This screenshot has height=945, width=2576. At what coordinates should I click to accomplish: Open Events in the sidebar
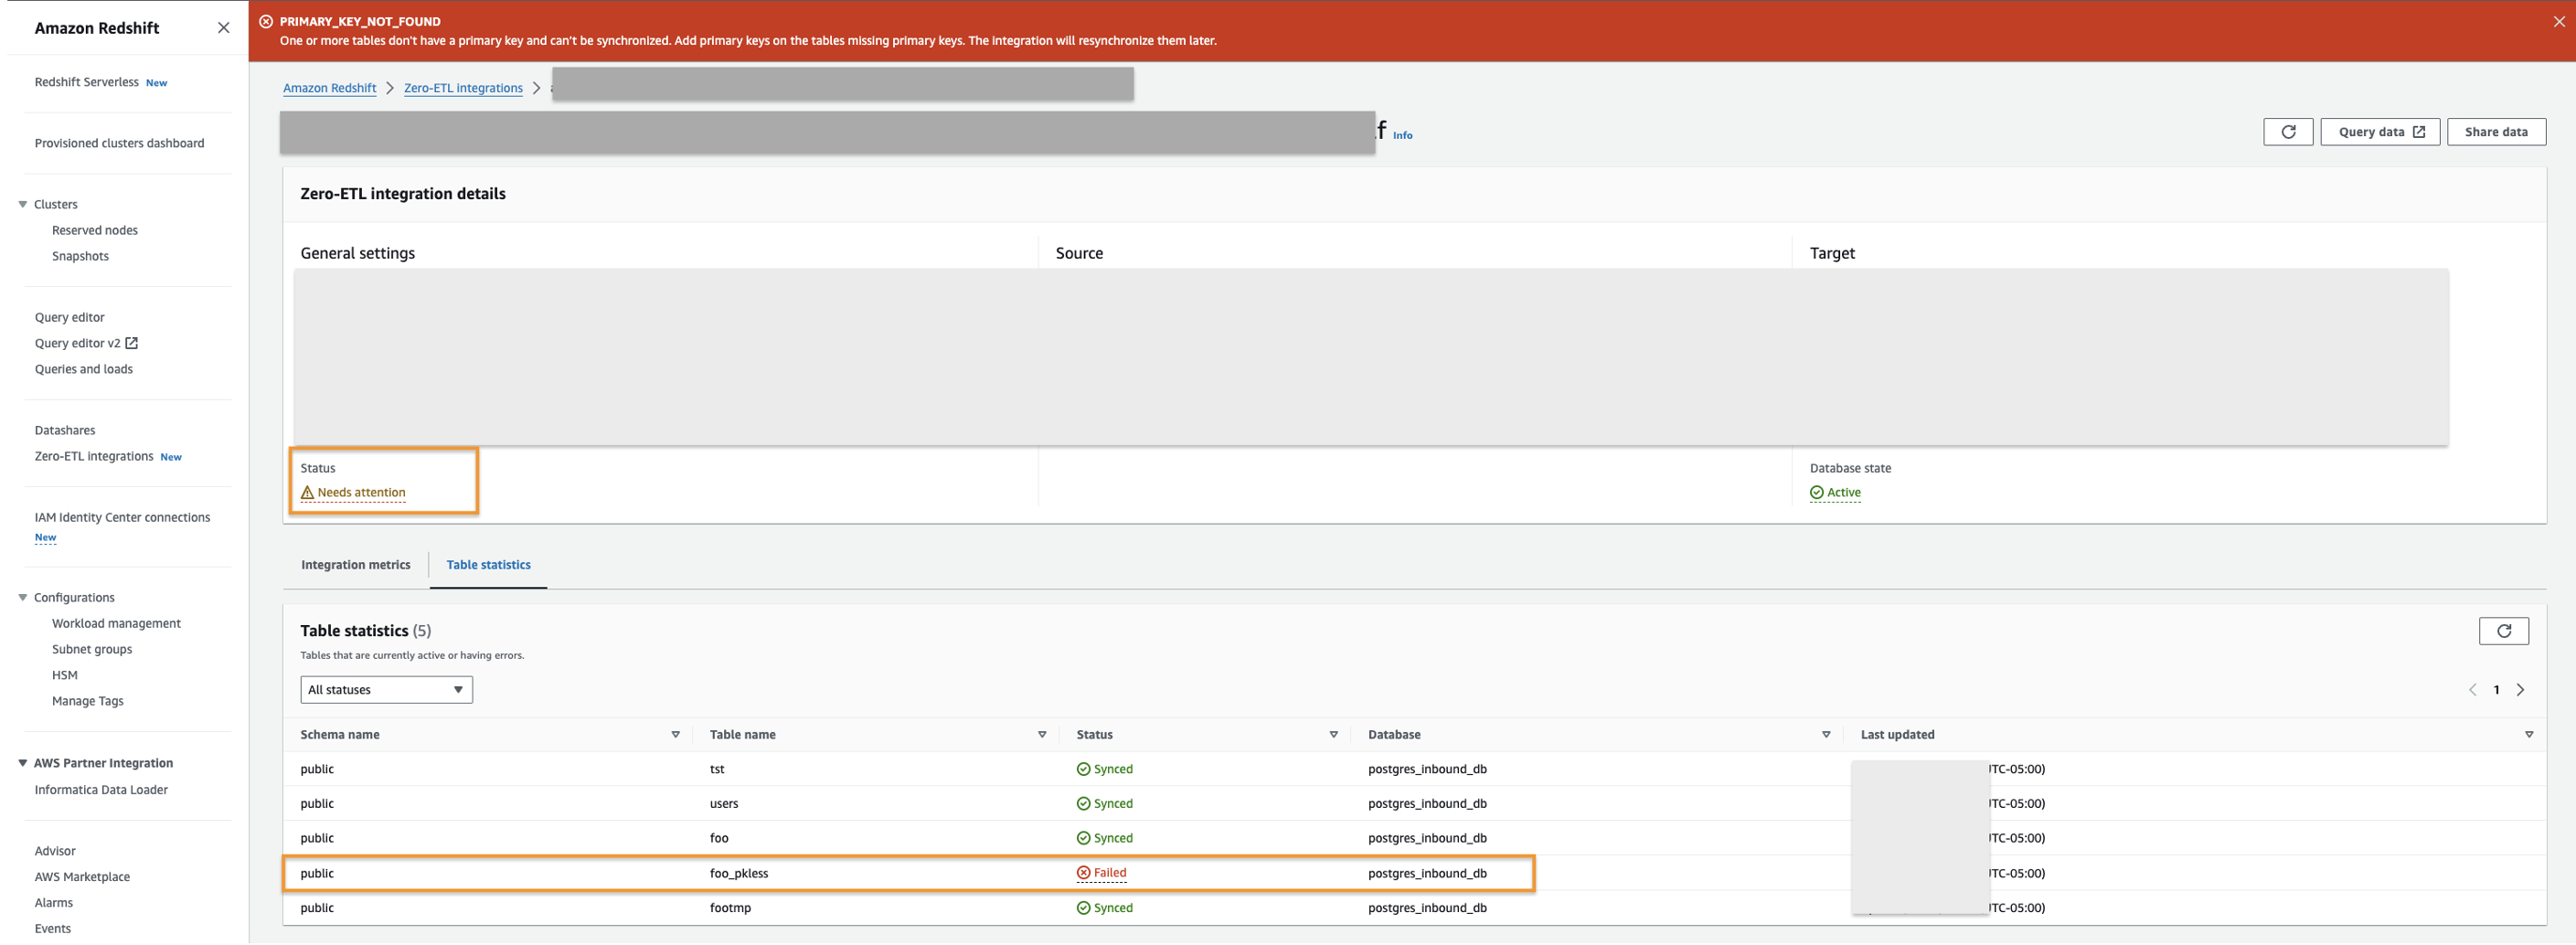(x=53, y=929)
